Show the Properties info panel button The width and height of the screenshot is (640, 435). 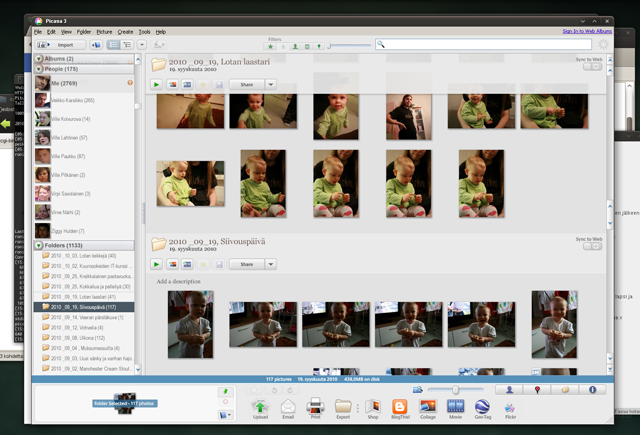point(592,390)
